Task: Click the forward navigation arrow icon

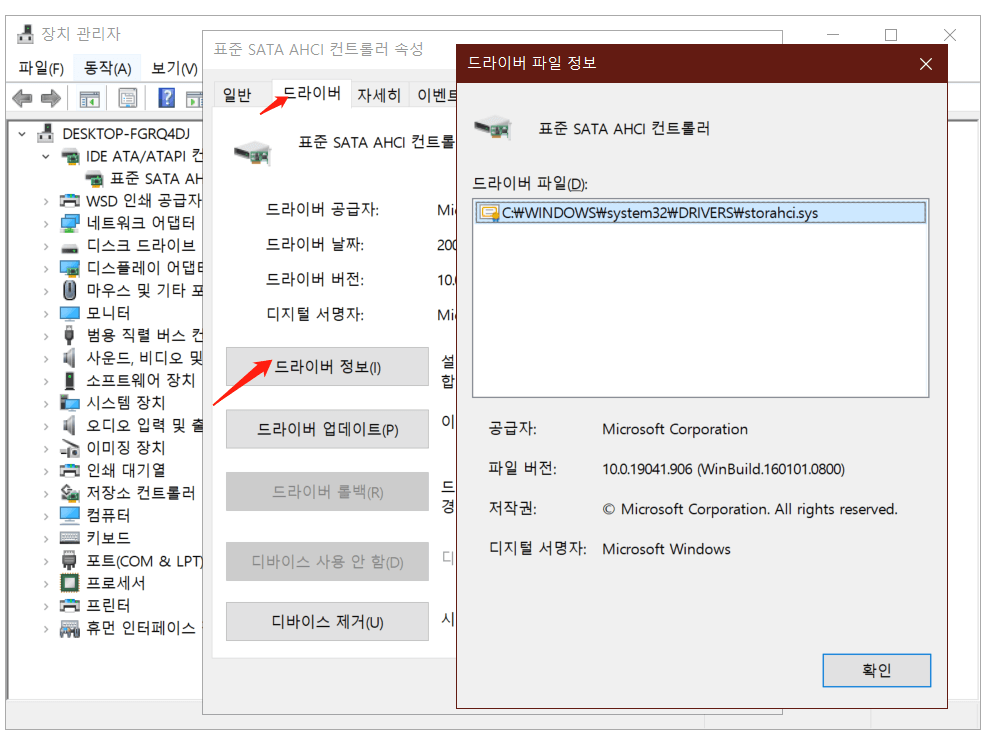Action: pyautogui.click(x=50, y=97)
